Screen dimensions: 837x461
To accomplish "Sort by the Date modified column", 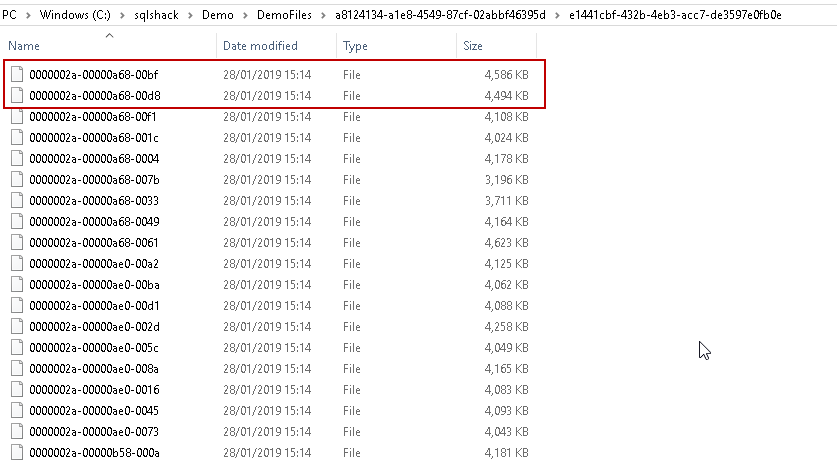I will pos(260,46).
